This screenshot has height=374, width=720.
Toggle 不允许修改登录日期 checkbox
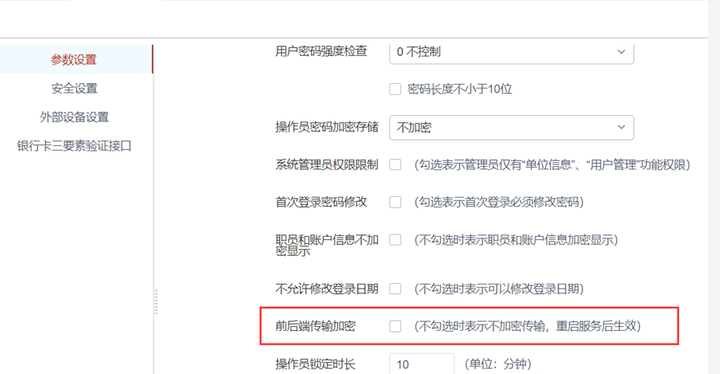pos(395,289)
